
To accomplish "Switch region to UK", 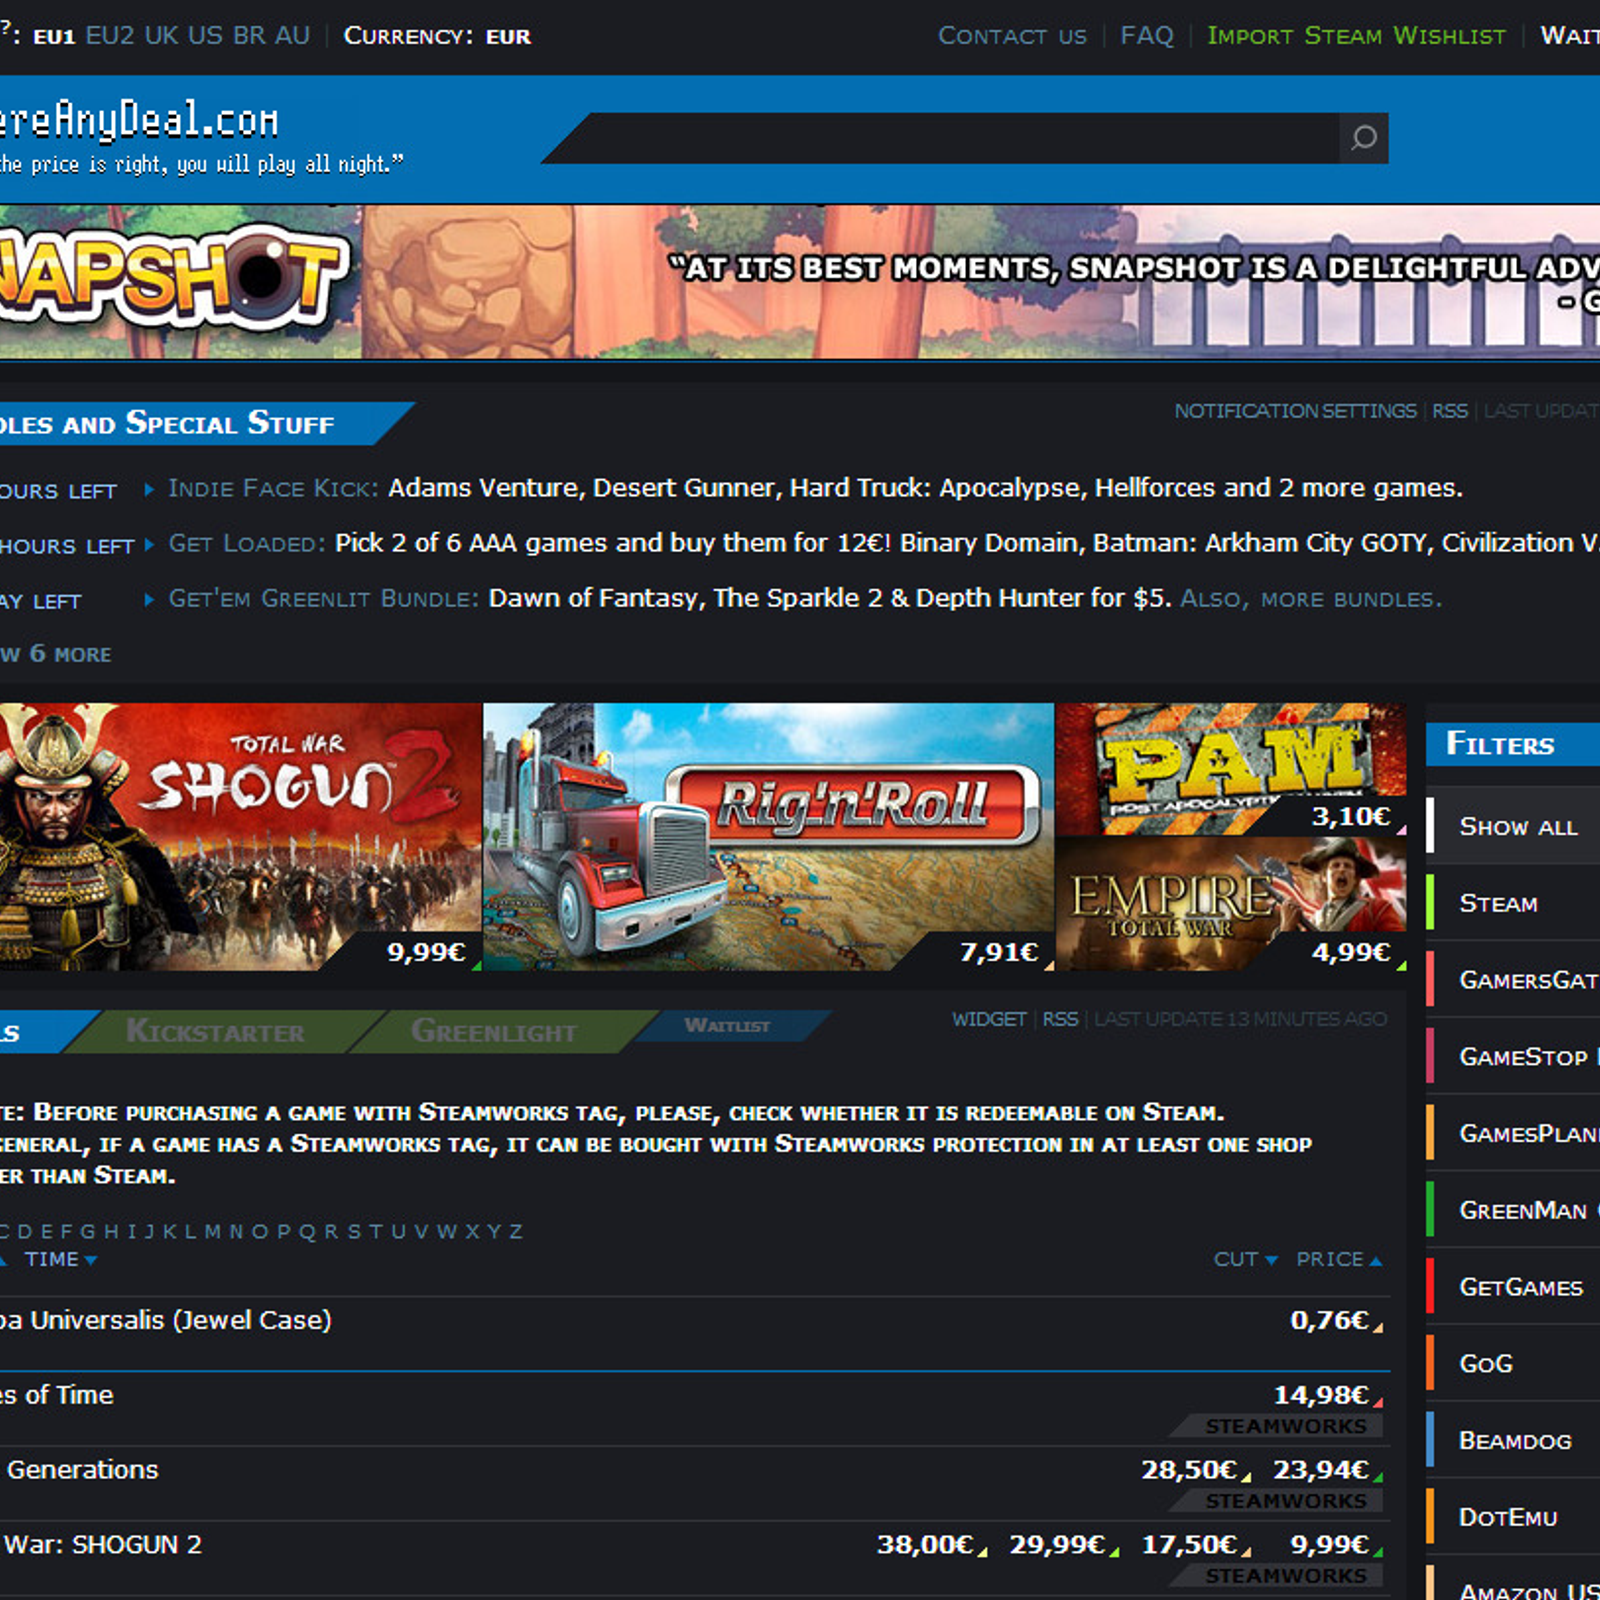I will pyautogui.click(x=161, y=36).
